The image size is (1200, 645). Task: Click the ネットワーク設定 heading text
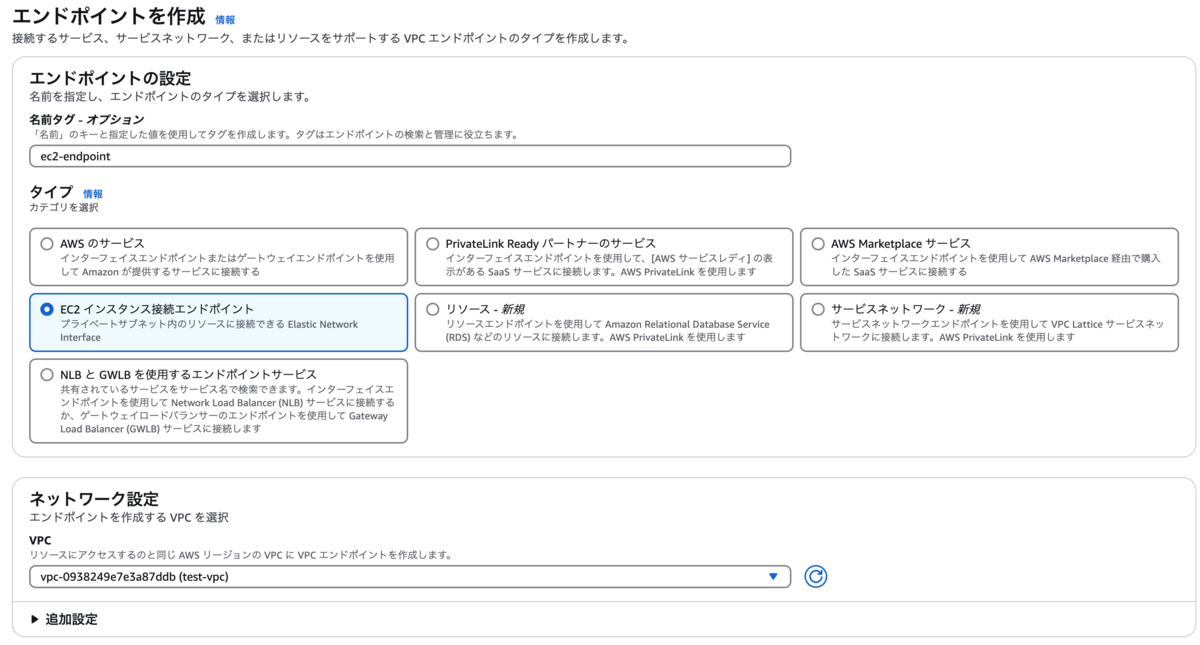pyautogui.click(x=94, y=498)
